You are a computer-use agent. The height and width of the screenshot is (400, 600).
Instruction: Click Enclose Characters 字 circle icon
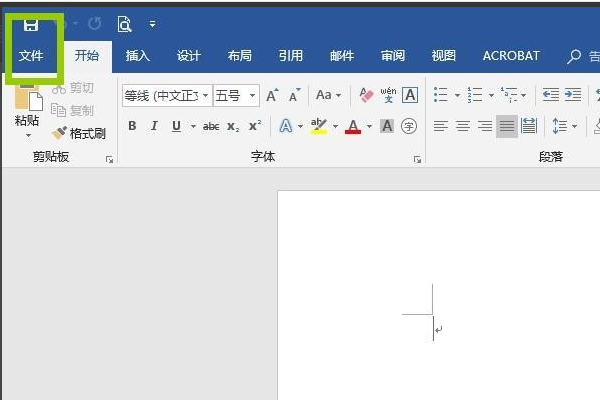click(x=409, y=126)
